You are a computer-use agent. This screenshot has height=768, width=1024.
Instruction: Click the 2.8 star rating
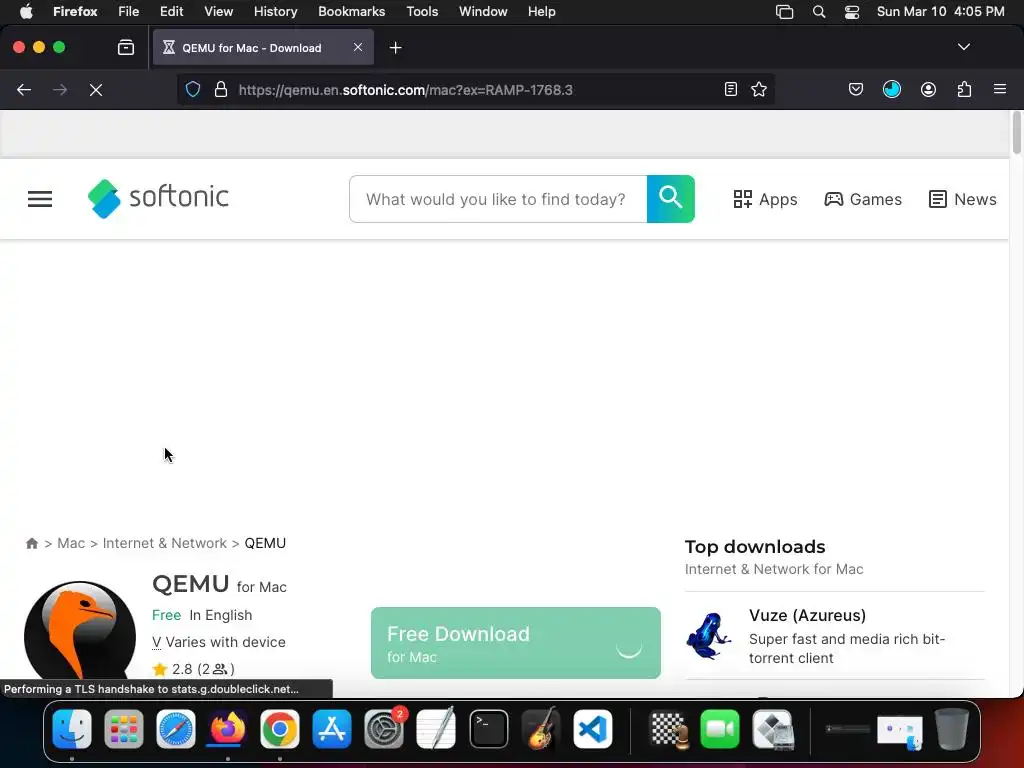click(193, 669)
